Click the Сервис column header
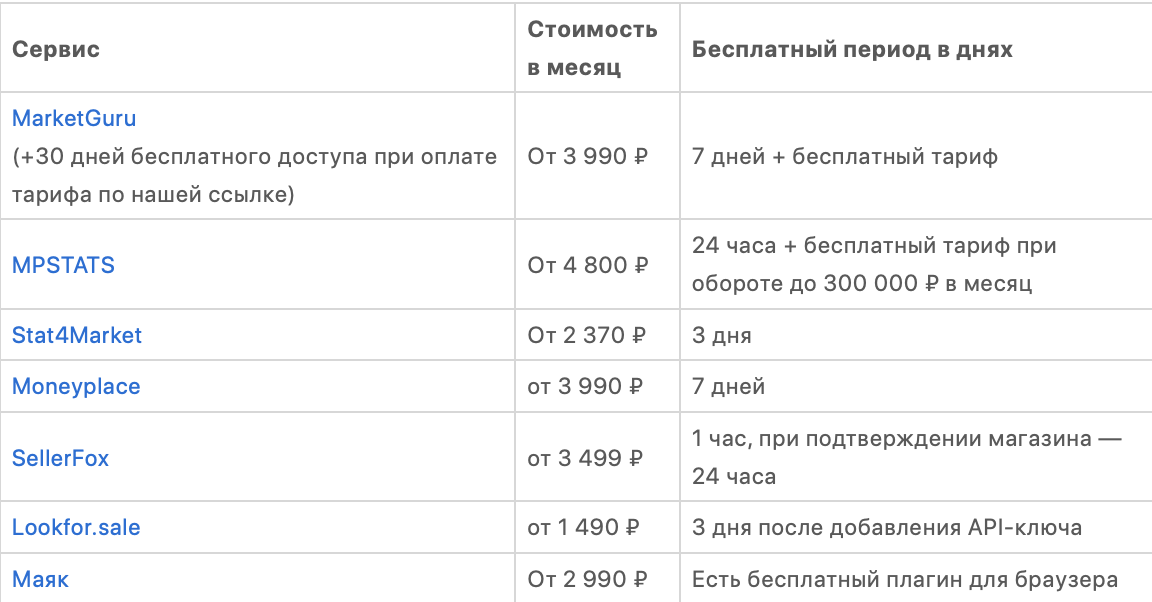1152x602 pixels. [56, 49]
